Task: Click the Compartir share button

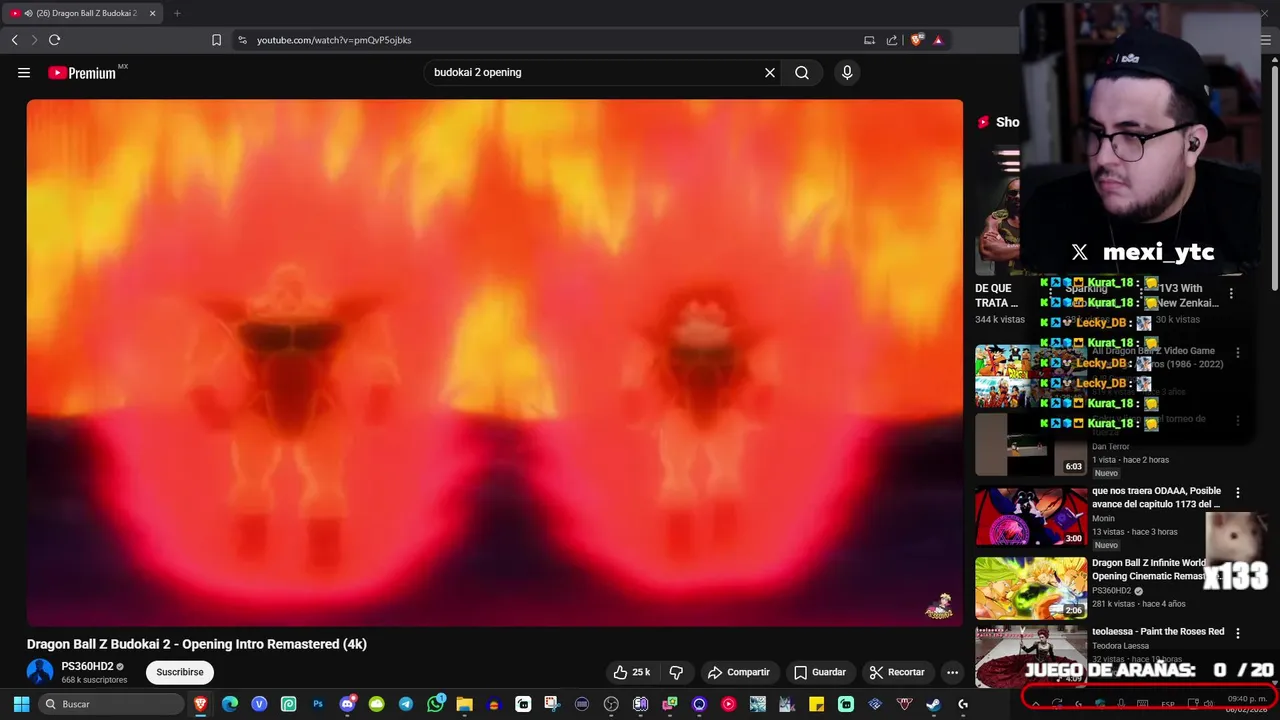Action: (739, 672)
